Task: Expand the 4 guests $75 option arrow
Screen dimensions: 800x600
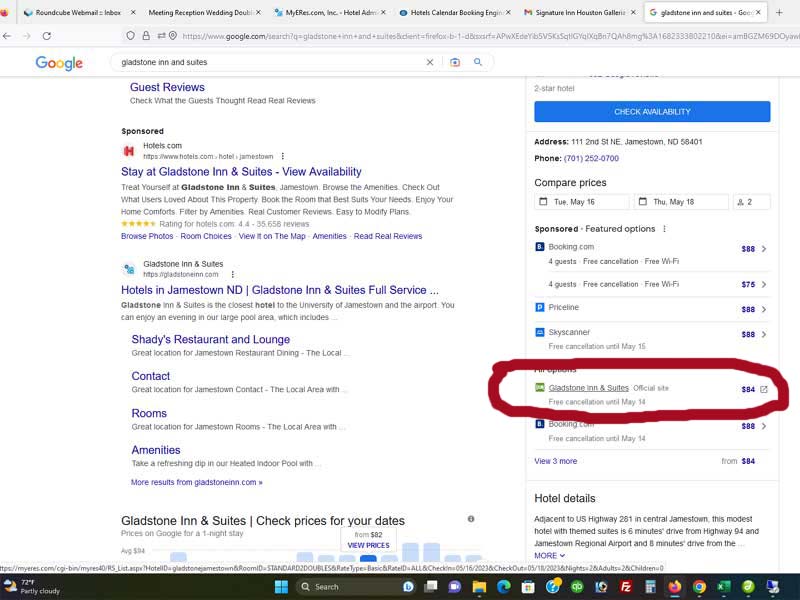Action: [x=764, y=285]
